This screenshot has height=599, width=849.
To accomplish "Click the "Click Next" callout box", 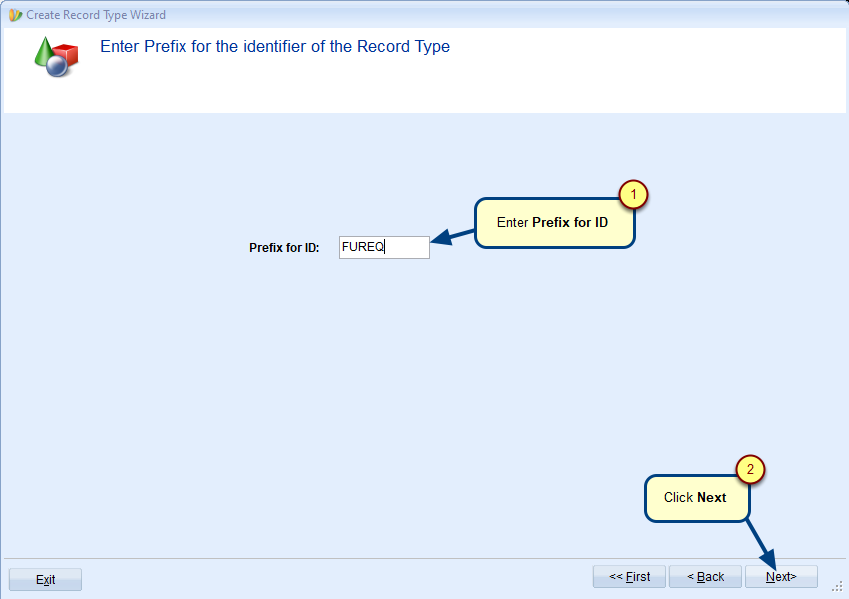I will pyautogui.click(x=696, y=498).
